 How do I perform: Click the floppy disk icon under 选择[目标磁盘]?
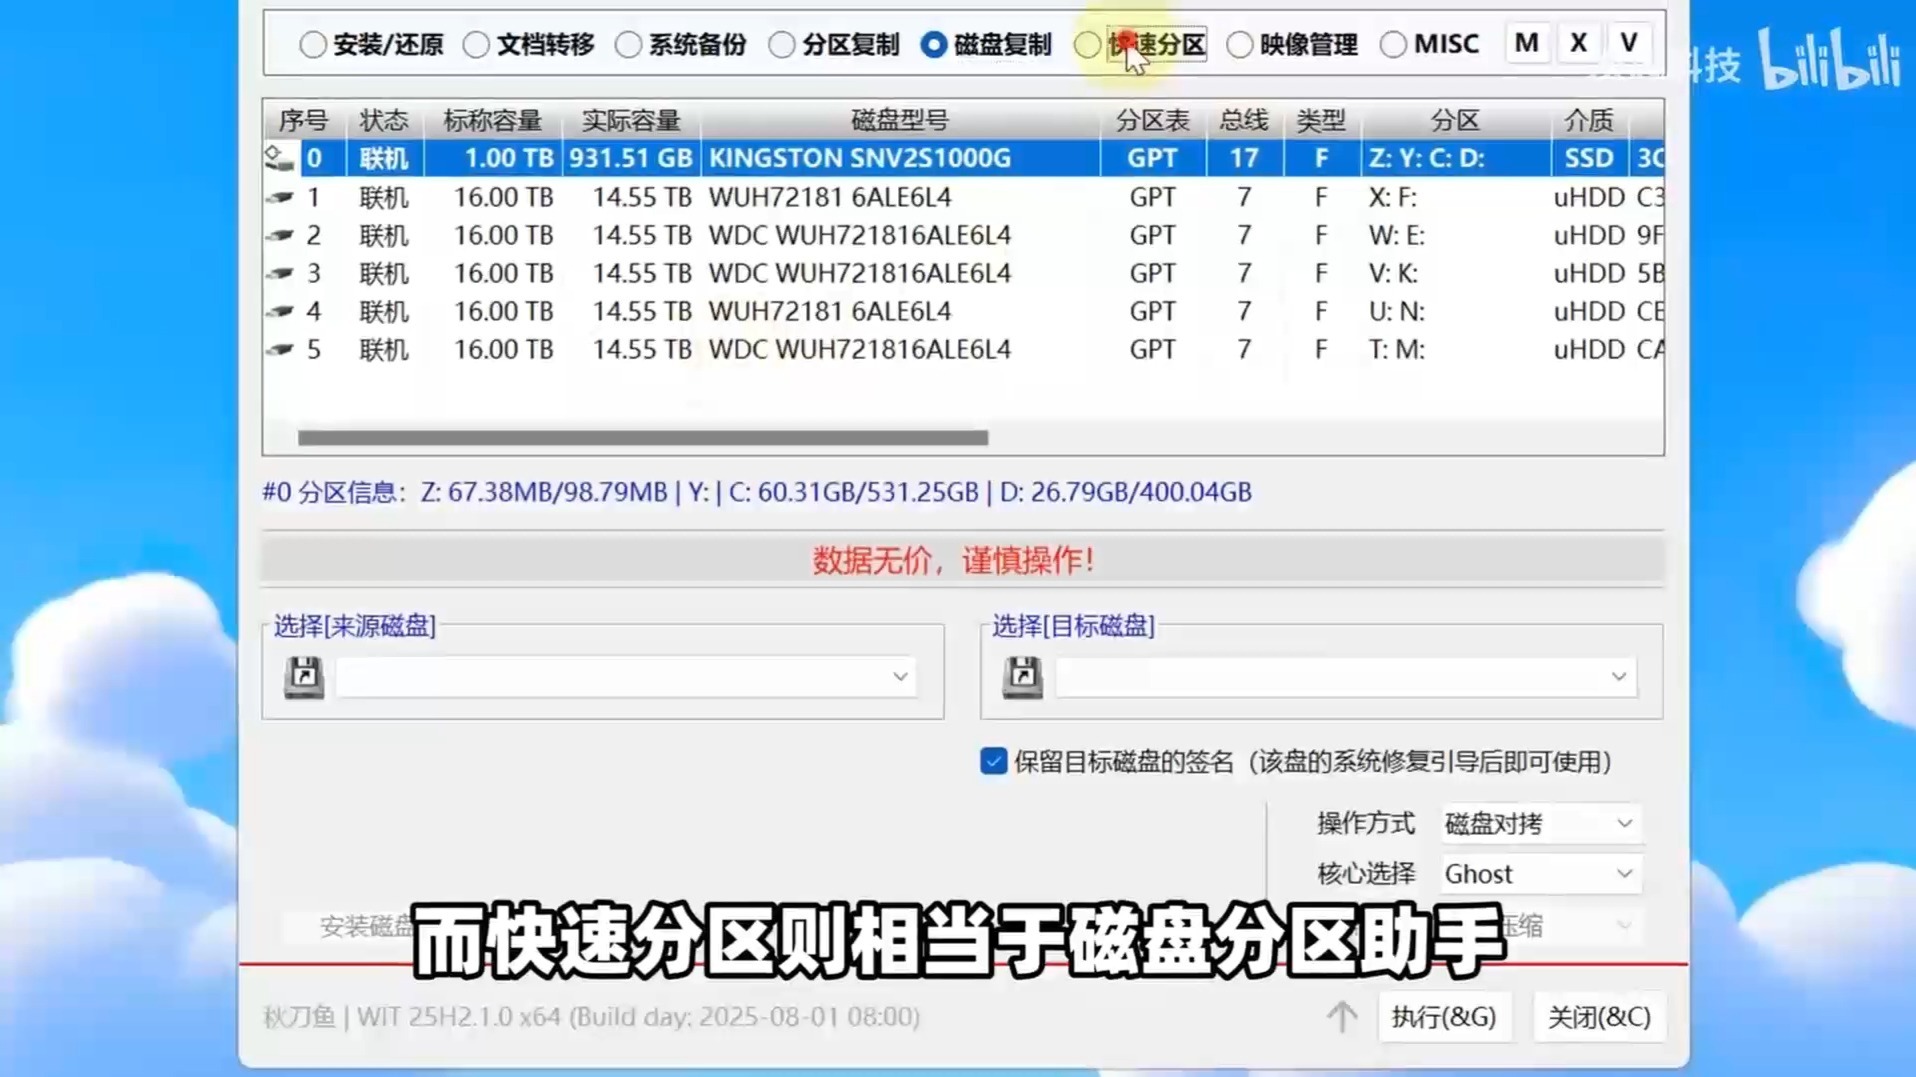point(1022,677)
